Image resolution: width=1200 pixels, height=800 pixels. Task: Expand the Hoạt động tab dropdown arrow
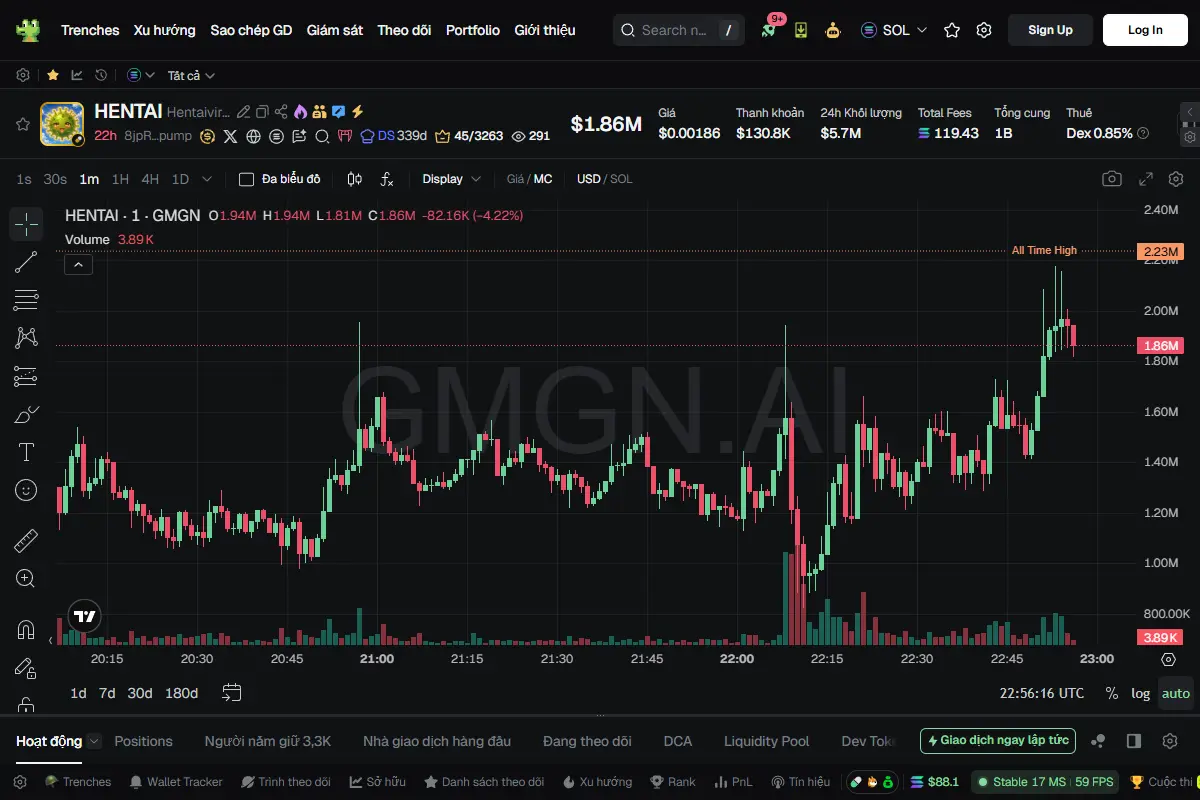tap(94, 741)
